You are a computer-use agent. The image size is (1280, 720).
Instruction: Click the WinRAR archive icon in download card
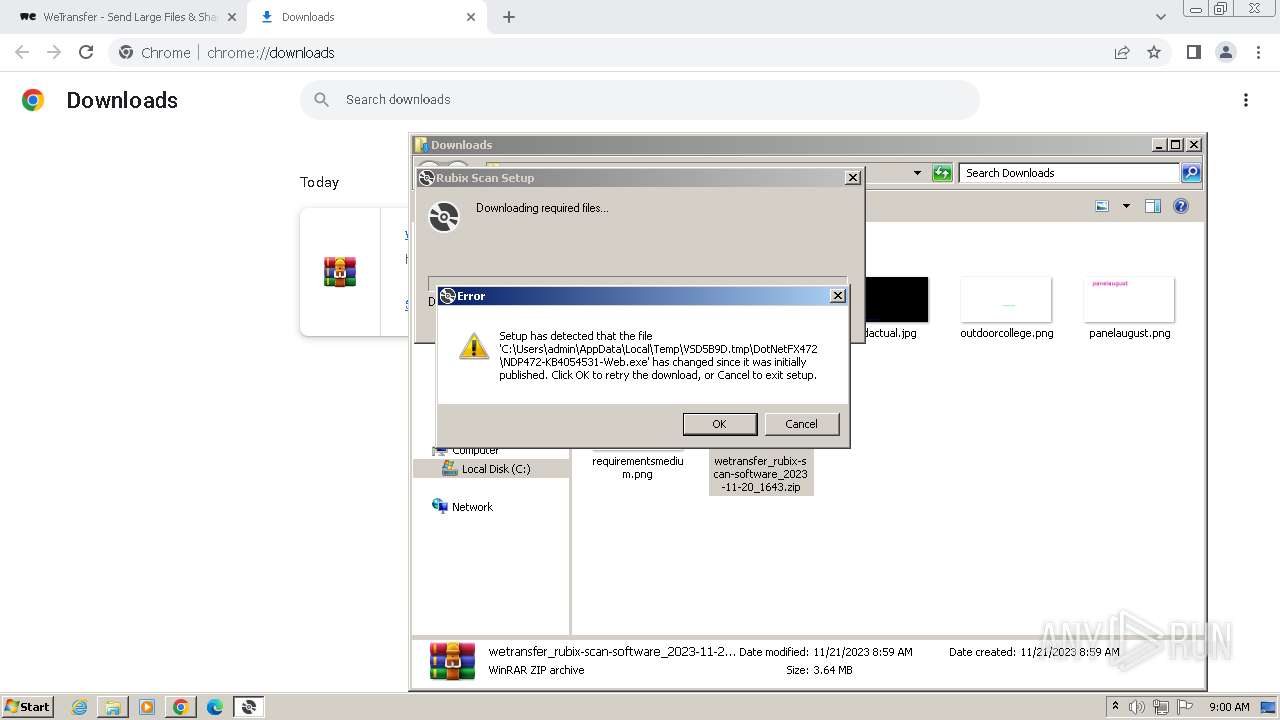tap(340, 272)
